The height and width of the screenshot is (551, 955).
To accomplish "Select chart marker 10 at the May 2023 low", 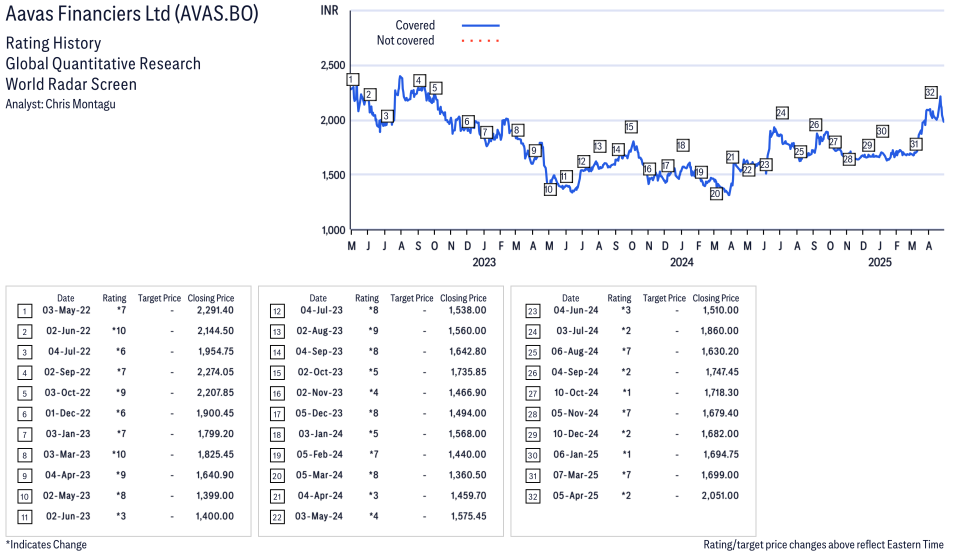I will [549, 189].
